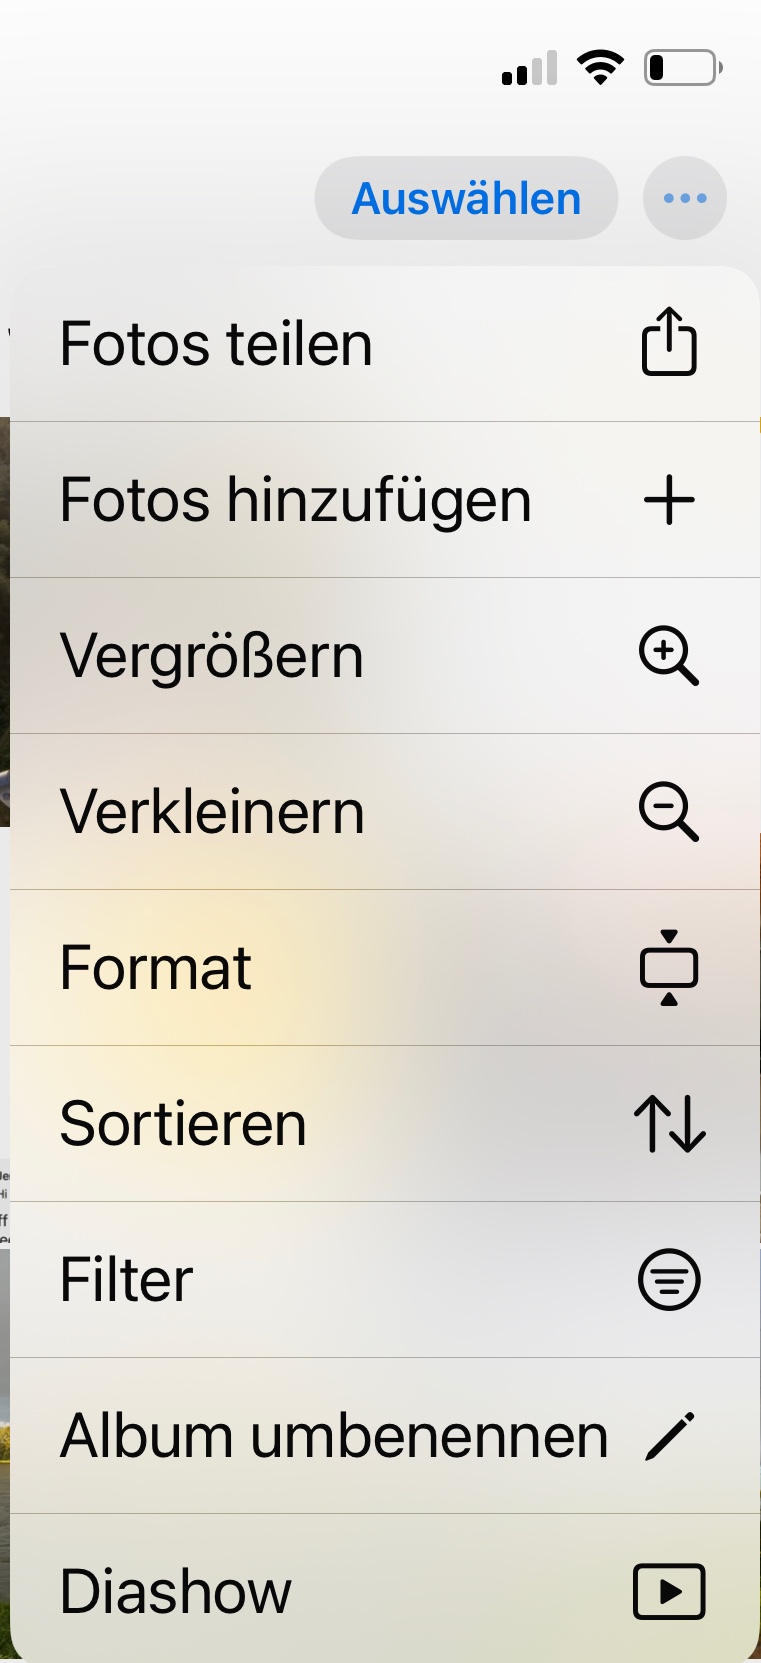Click the zoom-out magnifier icon

click(669, 812)
